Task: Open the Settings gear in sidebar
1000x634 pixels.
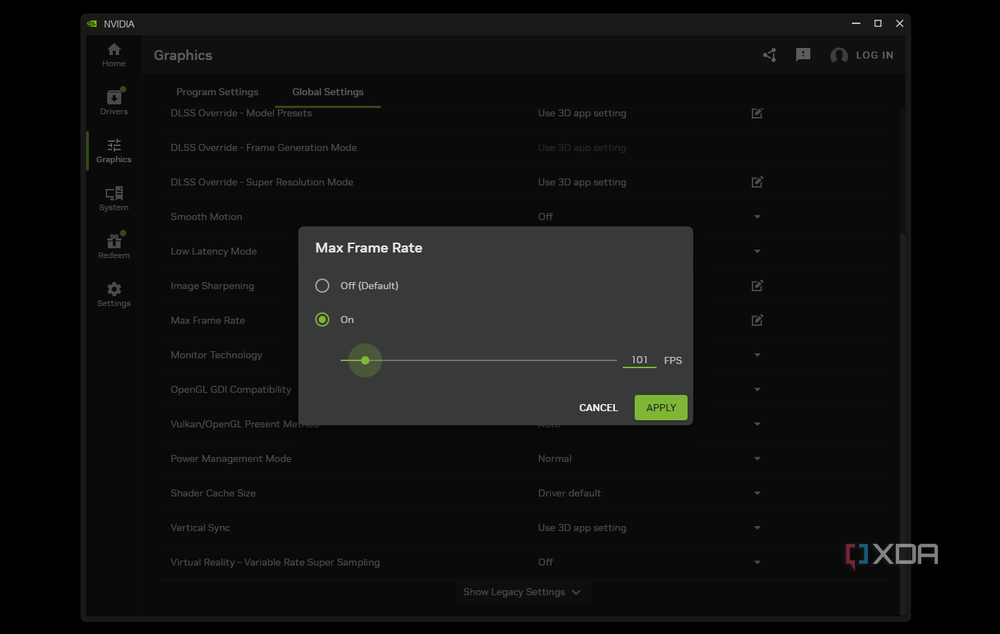Action: click(x=114, y=295)
